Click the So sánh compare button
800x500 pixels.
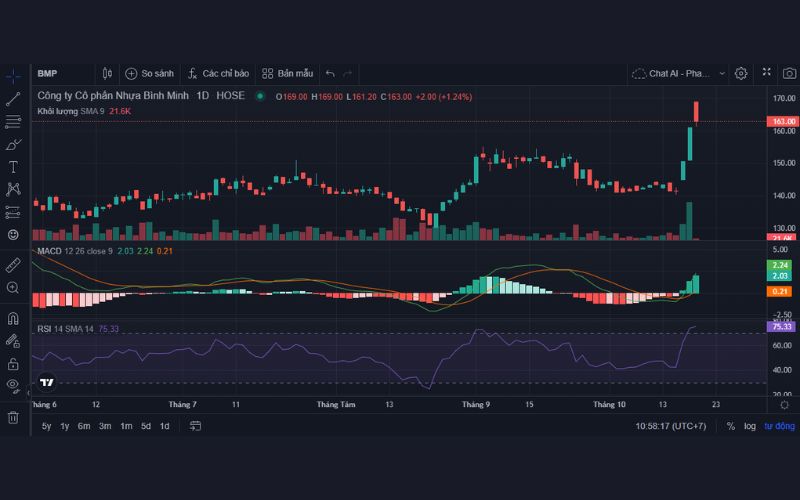click(x=149, y=73)
